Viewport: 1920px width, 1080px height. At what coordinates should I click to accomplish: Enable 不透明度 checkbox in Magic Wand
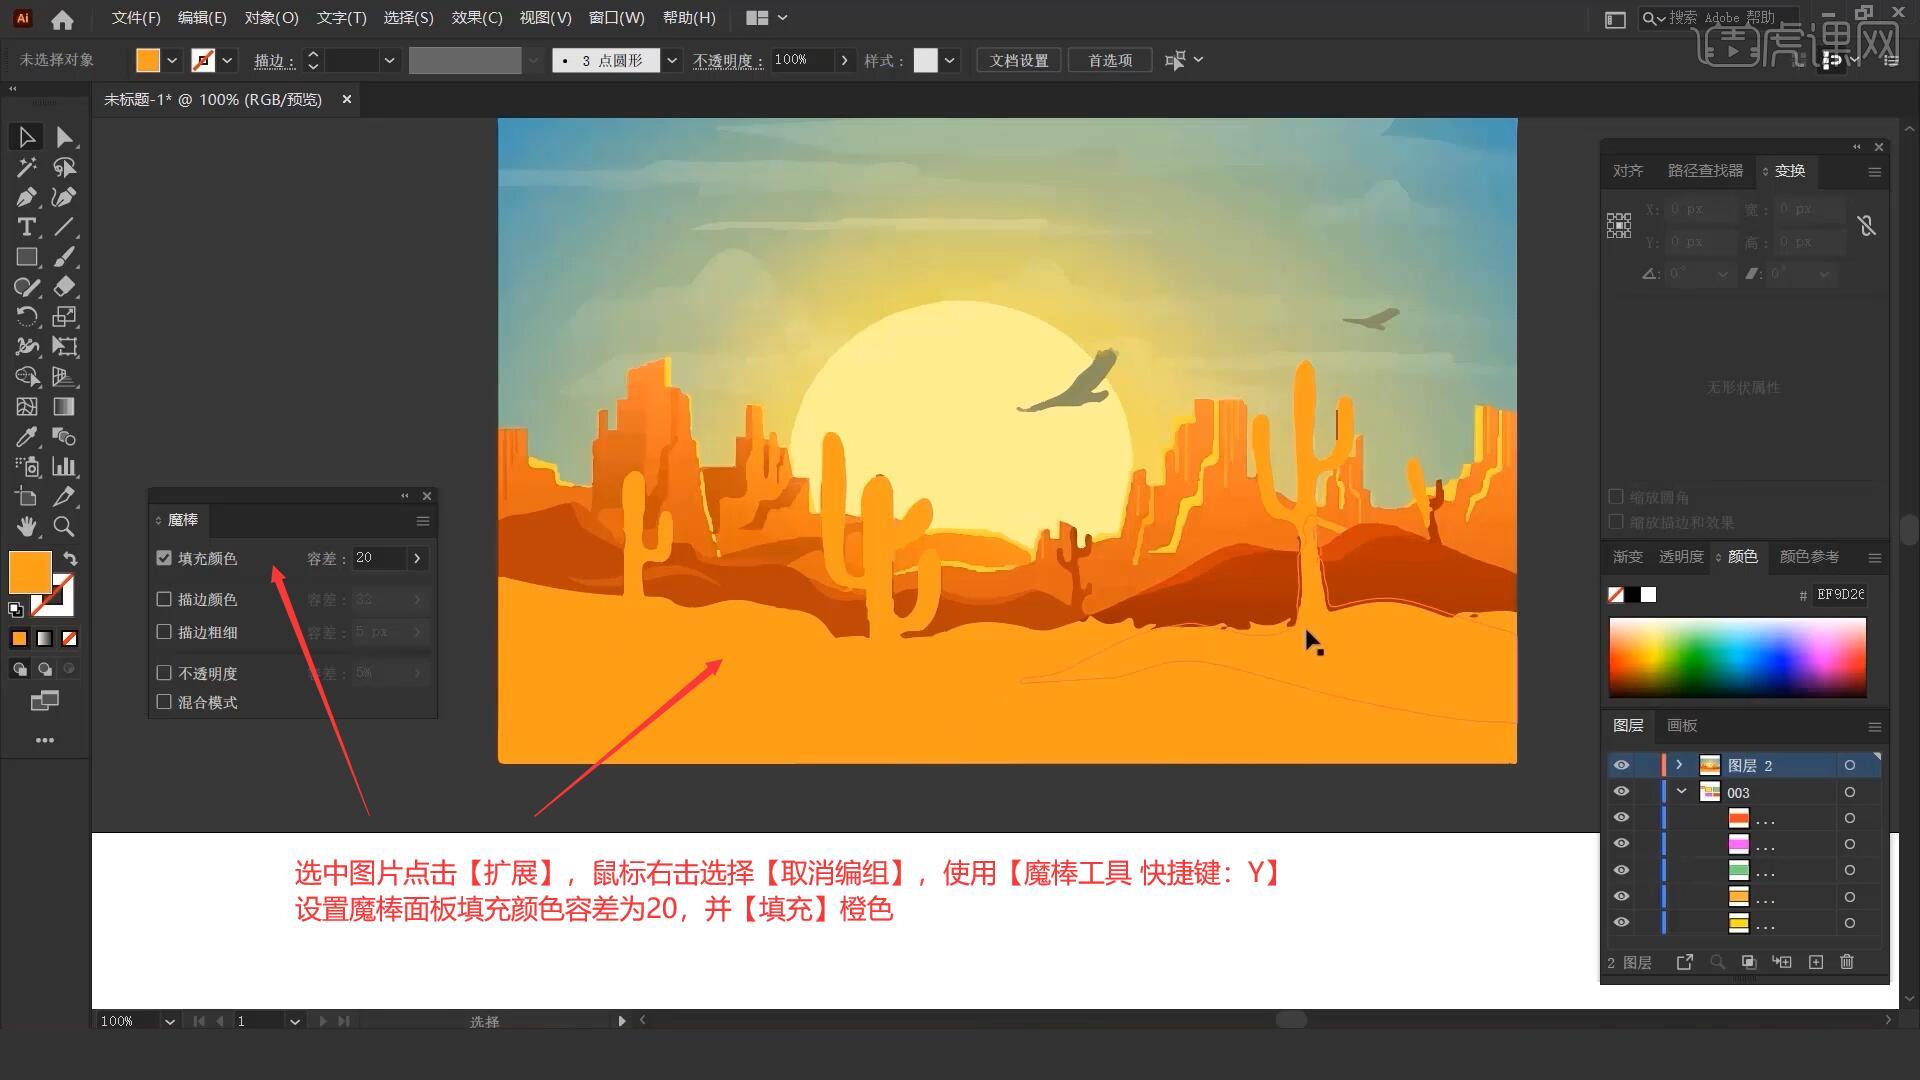(165, 673)
